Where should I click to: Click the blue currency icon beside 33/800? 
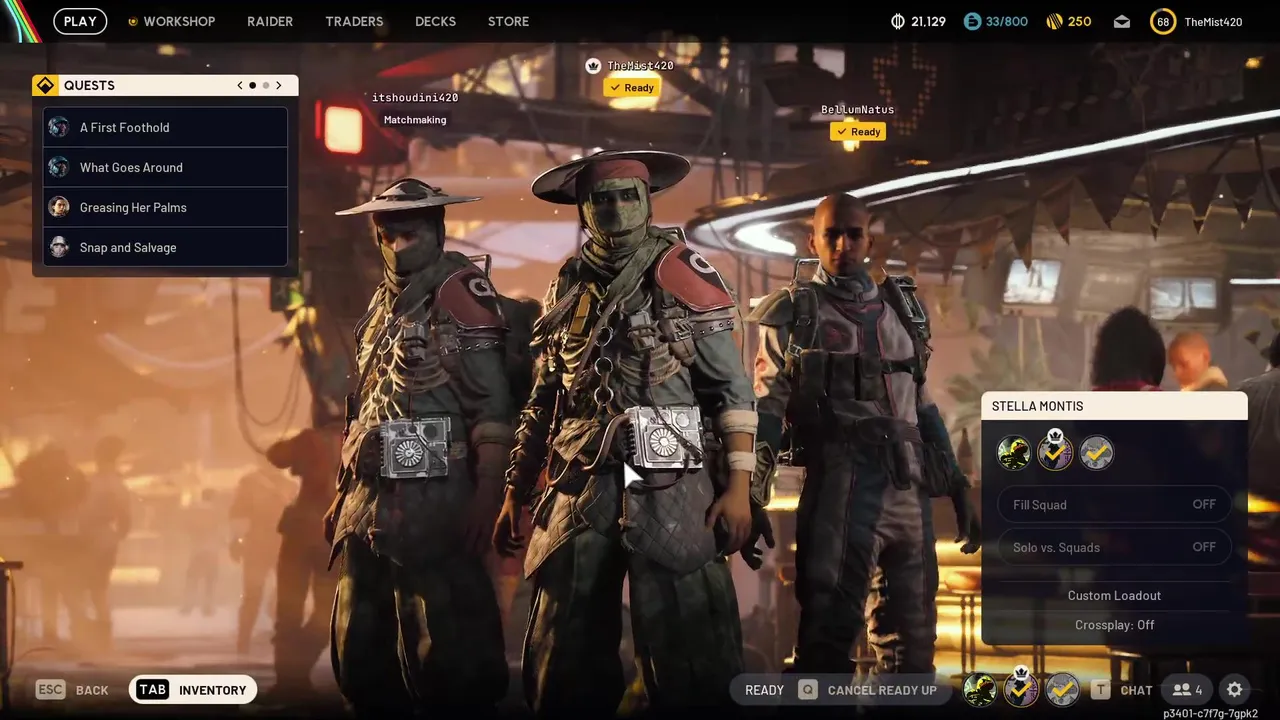coord(972,21)
